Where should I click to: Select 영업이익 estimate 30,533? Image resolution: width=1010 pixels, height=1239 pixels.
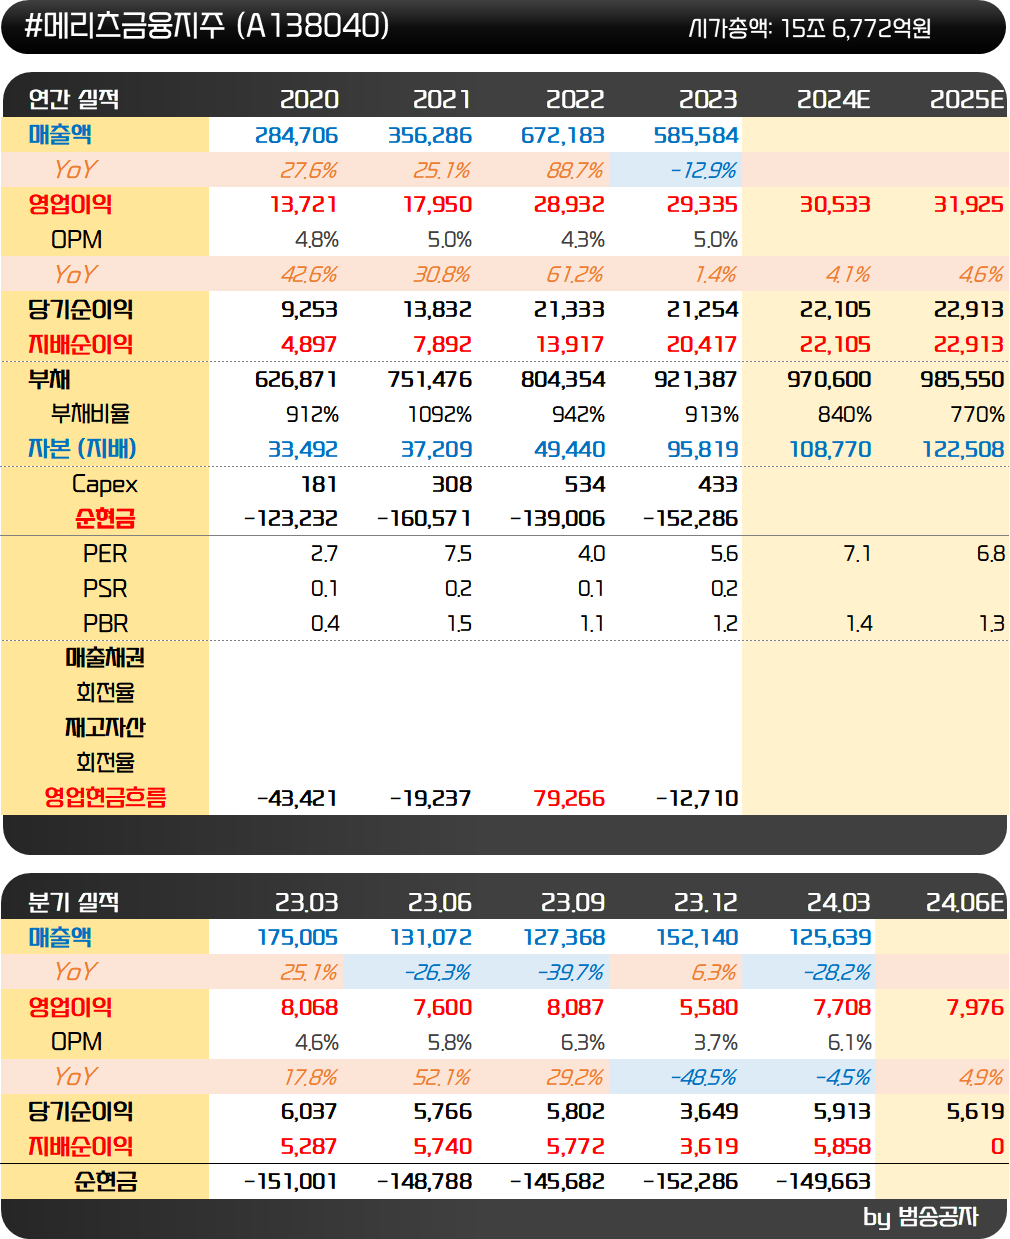pyautogui.click(x=835, y=205)
